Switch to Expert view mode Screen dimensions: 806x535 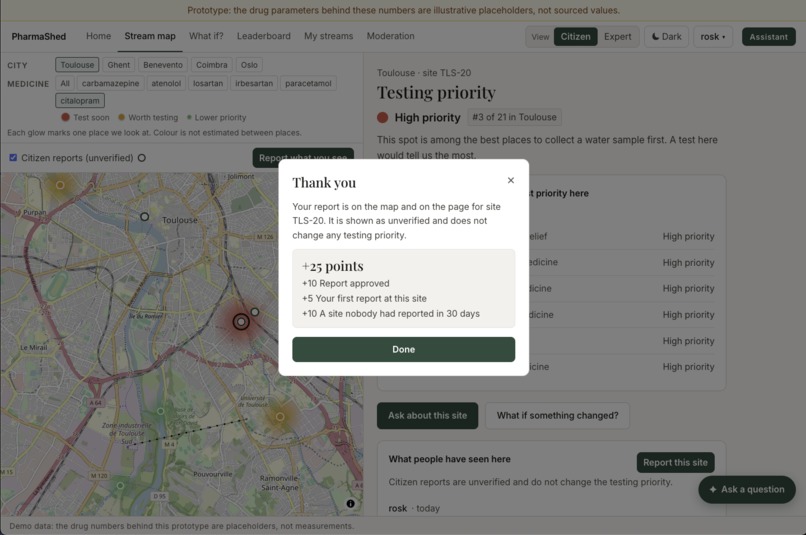click(617, 36)
